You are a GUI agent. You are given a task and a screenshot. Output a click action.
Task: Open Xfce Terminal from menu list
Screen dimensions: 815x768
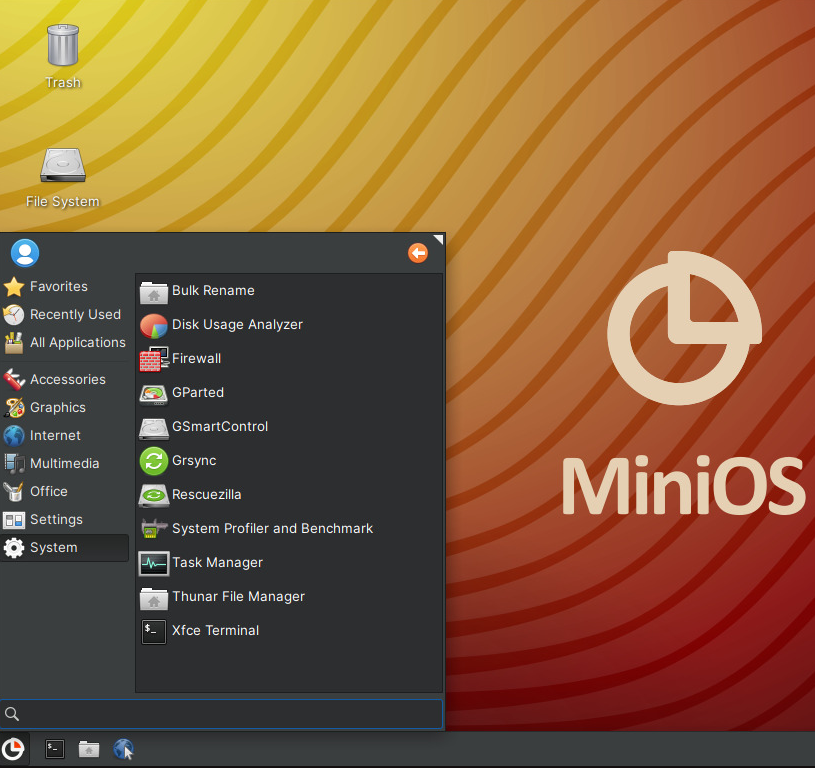215,631
